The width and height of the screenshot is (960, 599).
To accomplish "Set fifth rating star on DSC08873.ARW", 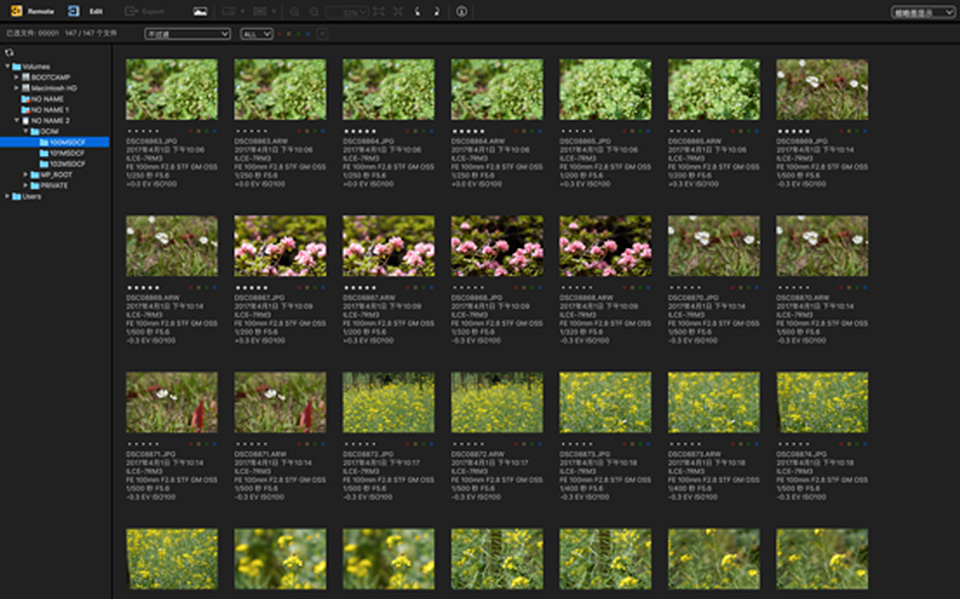I will pos(699,444).
